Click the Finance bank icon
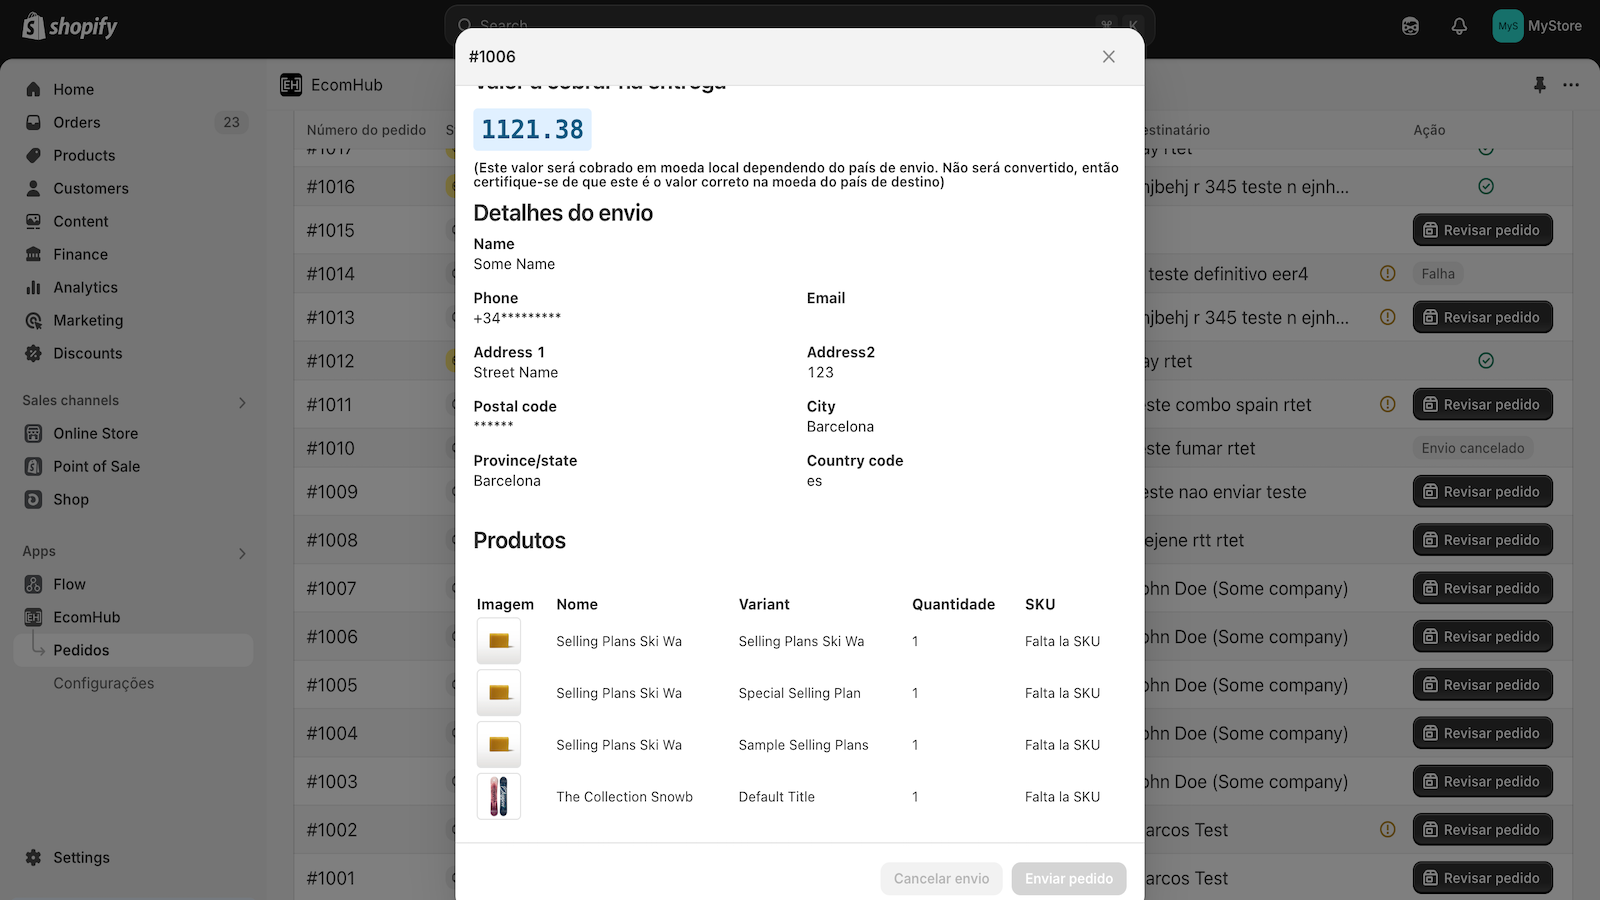 point(33,254)
